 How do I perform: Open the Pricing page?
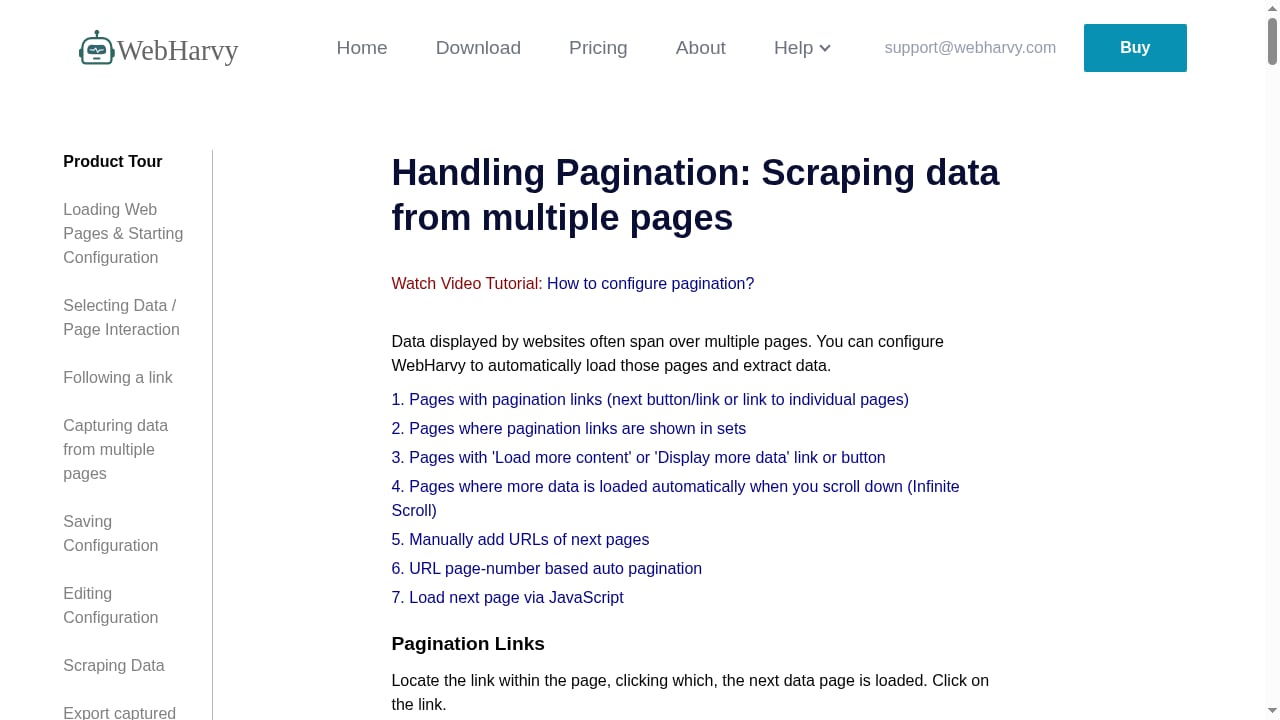[598, 48]
